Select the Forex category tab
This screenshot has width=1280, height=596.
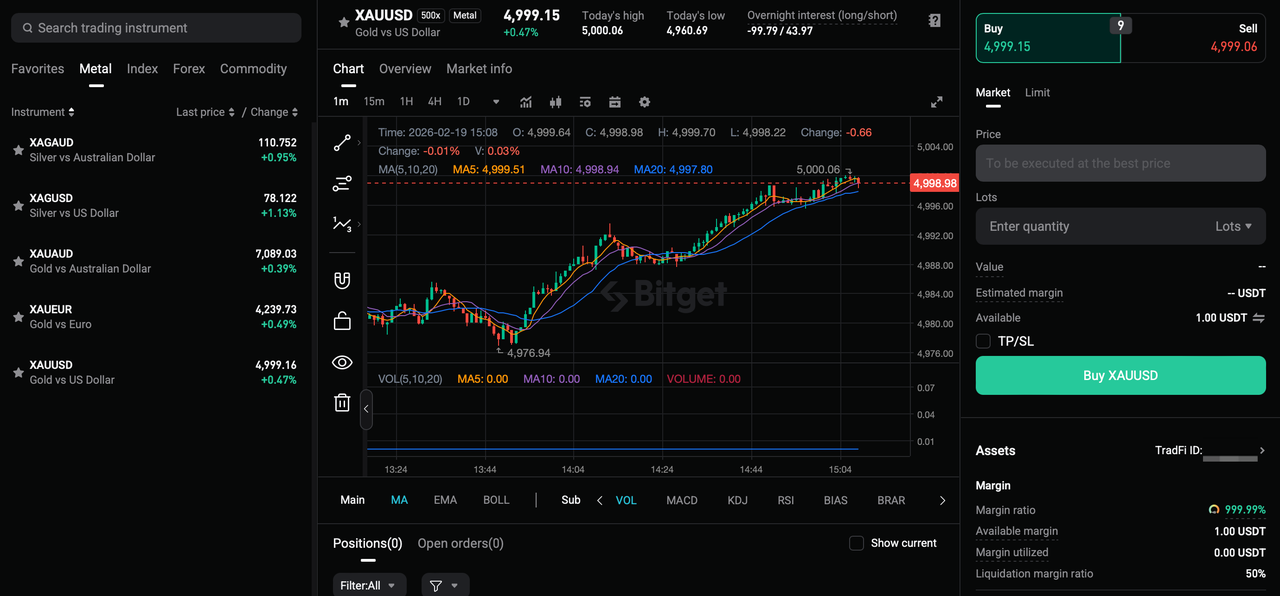coord(188,68)
